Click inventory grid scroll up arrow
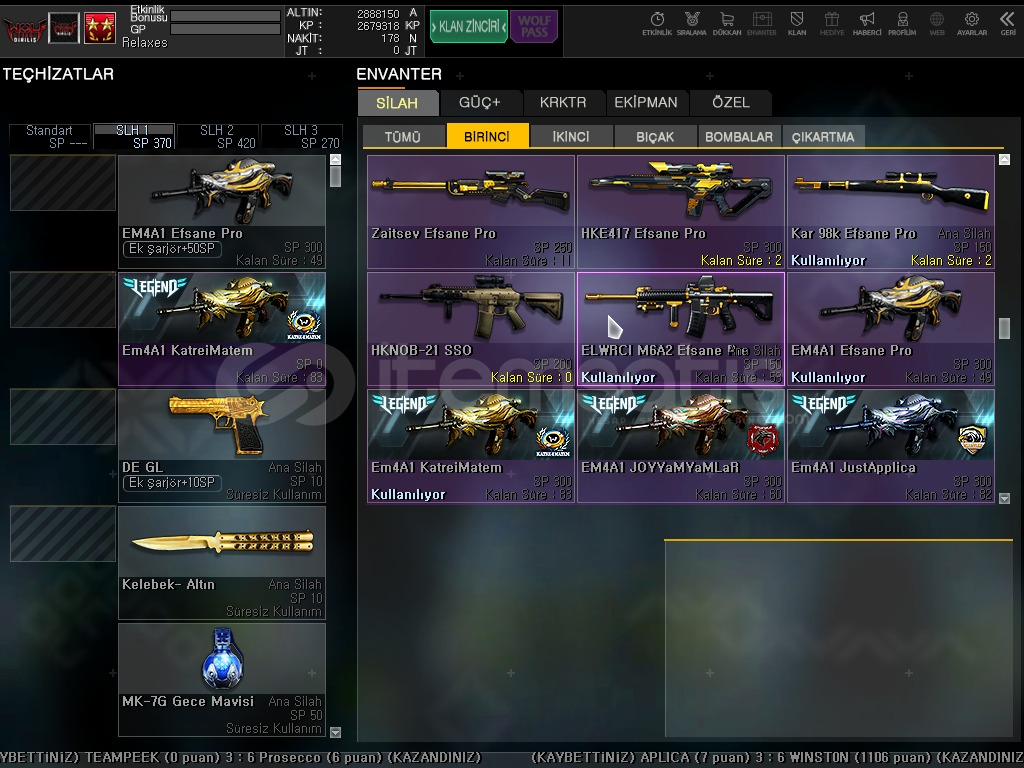This screenshot has width=1024, height=768. 1004,159
